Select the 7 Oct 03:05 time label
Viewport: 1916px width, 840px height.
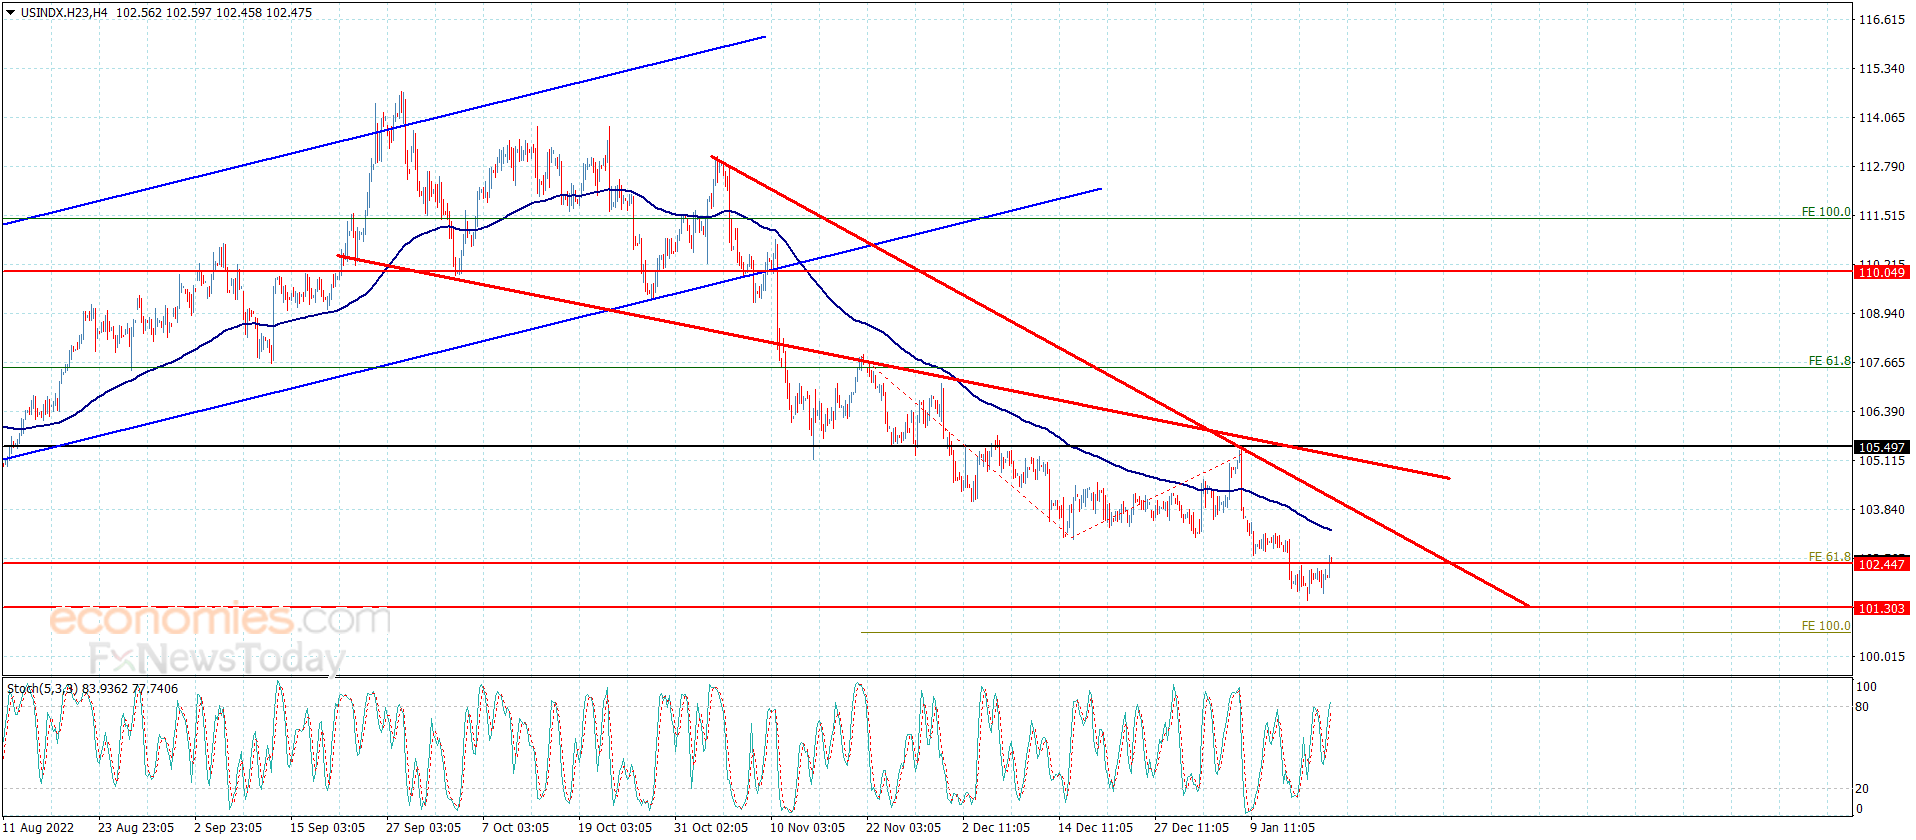click(515, 827)
